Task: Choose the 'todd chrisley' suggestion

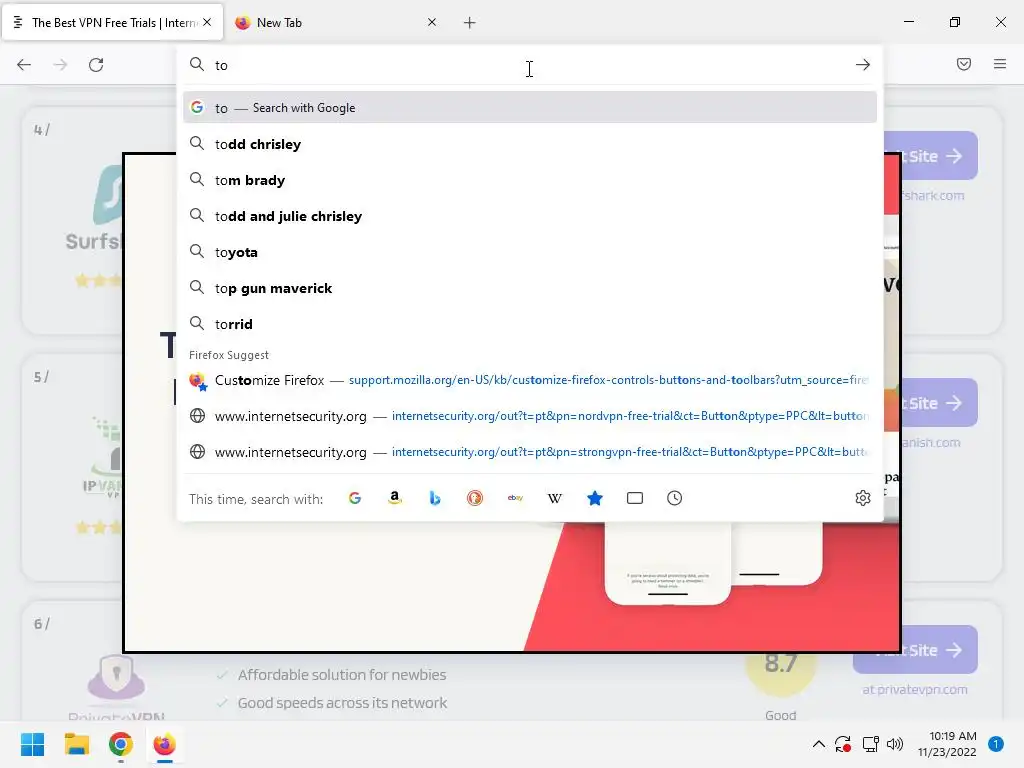Action: point(530,144)
